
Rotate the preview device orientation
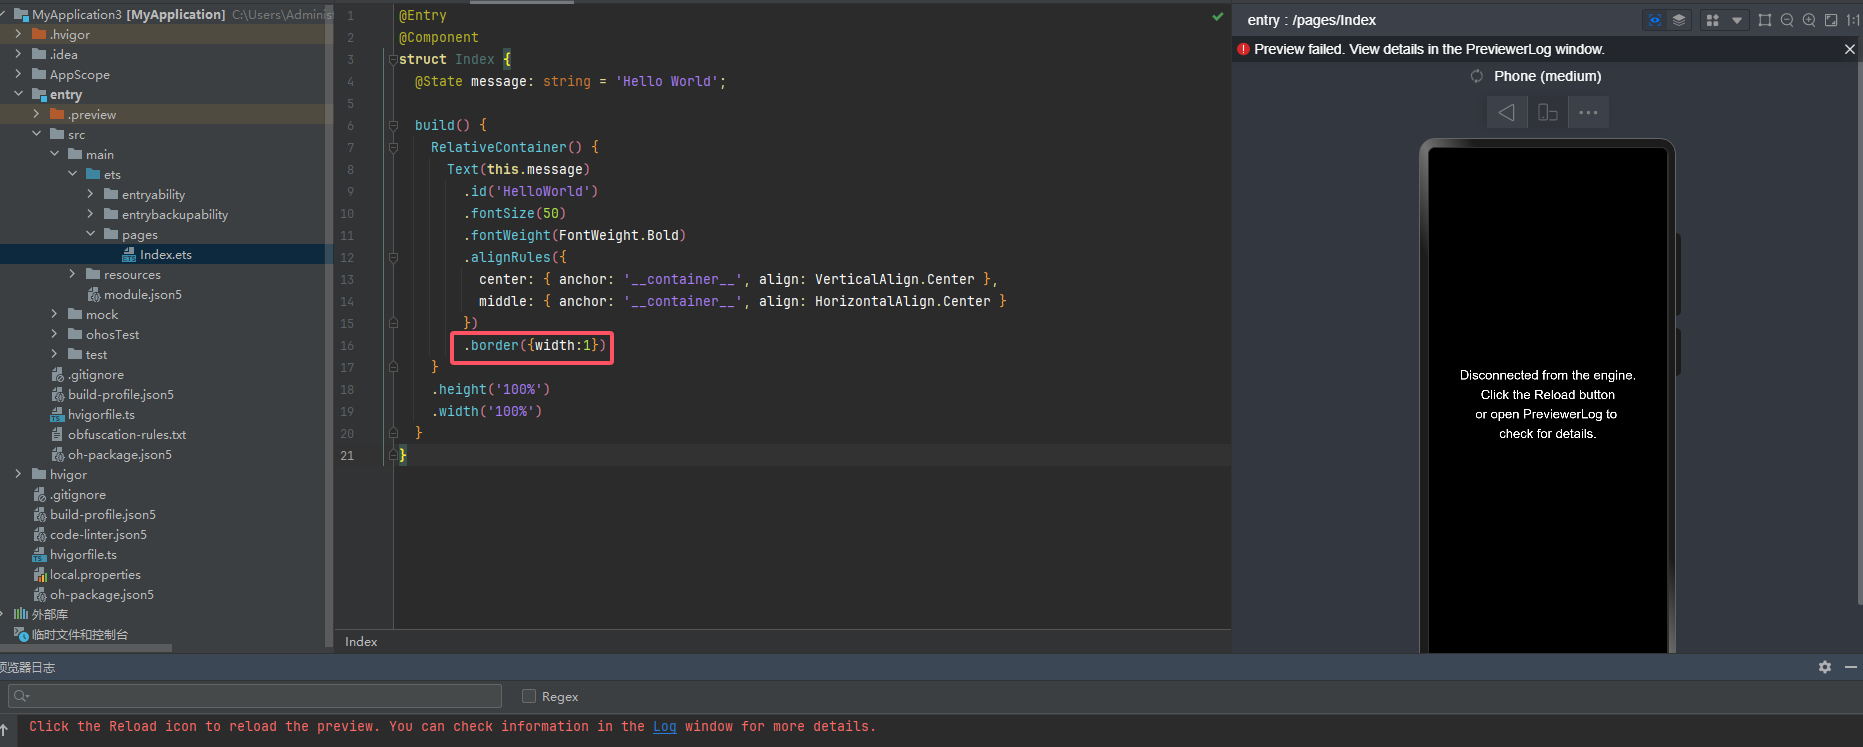pos(1547,112)
